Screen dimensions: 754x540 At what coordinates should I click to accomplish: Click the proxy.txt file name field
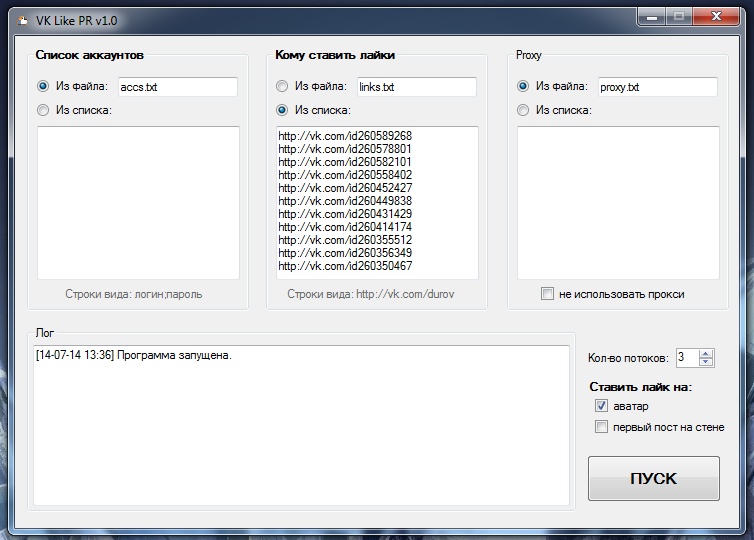(658, 87)
